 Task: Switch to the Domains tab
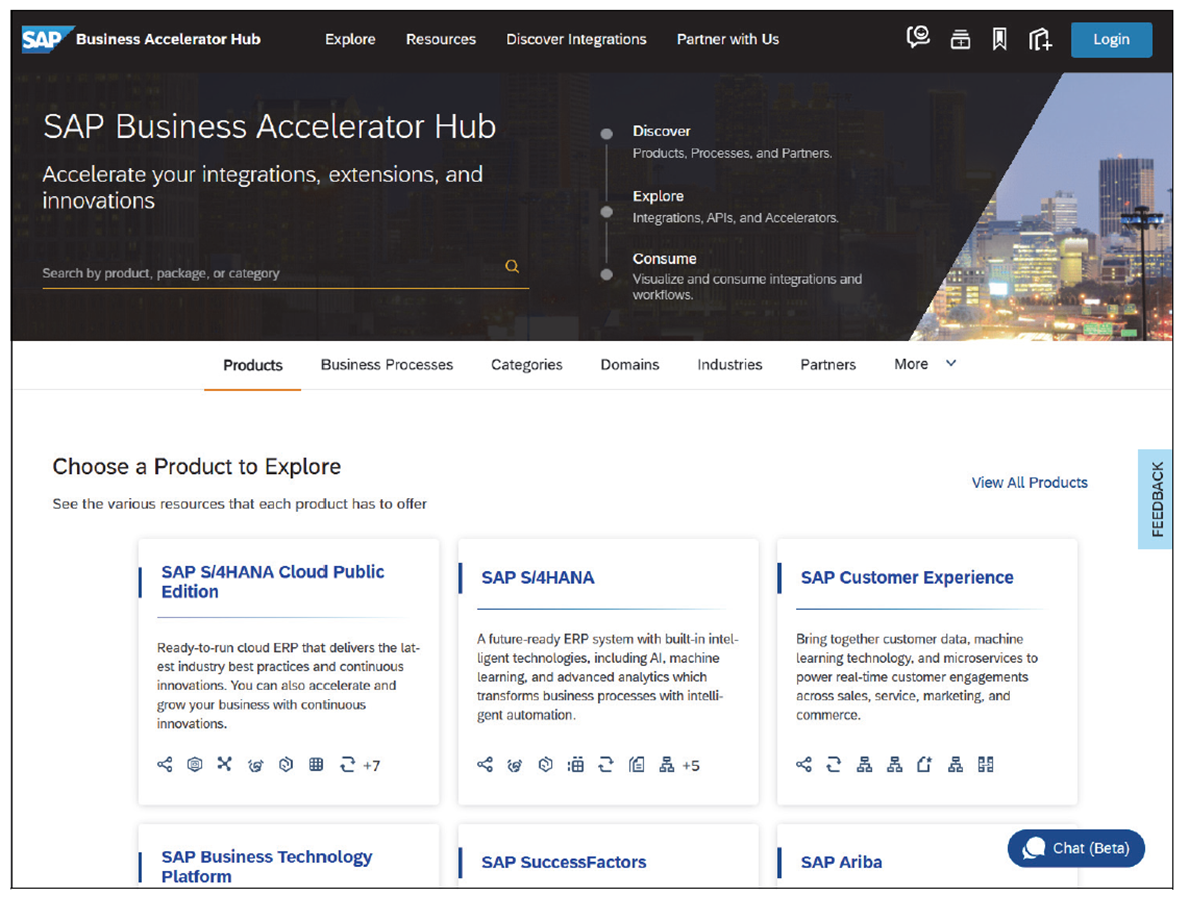pos(629,365)
